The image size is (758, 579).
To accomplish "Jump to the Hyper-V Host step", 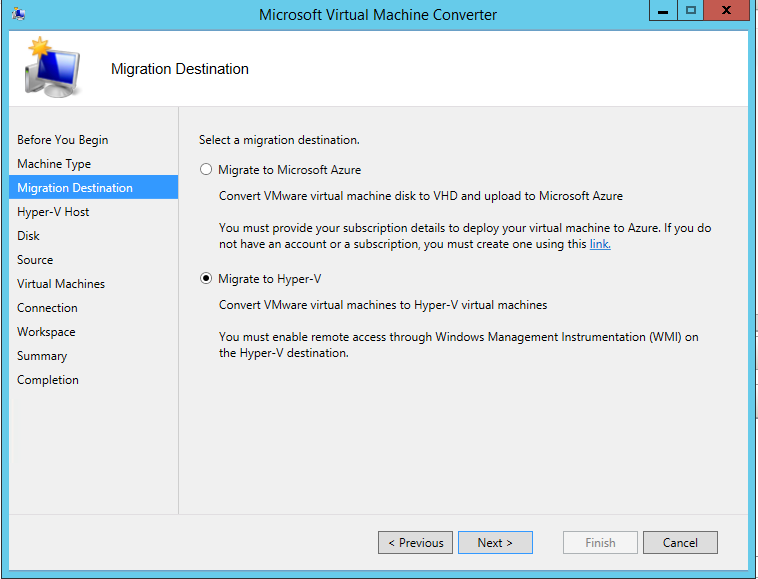I will point(53,212).
